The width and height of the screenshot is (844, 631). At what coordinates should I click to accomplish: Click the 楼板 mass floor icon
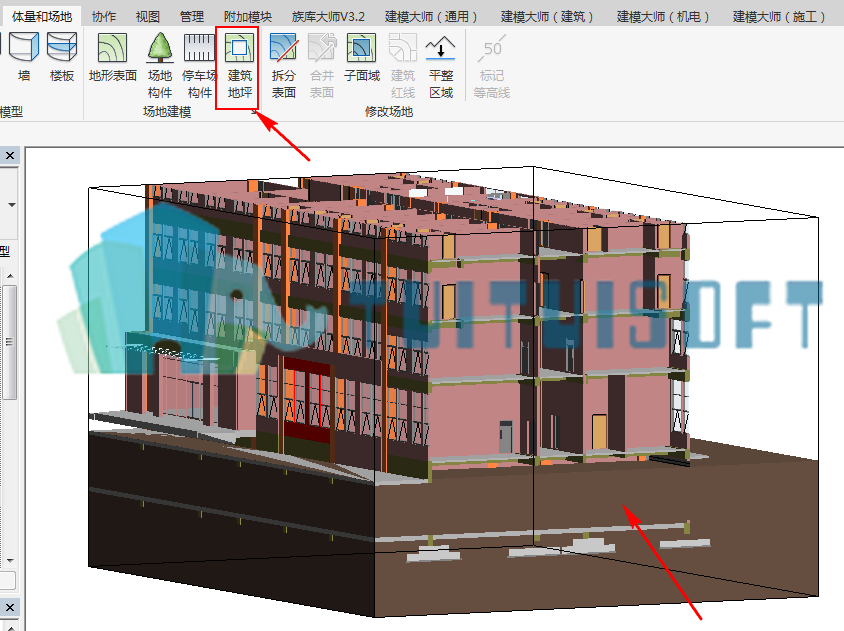point(62,57)
